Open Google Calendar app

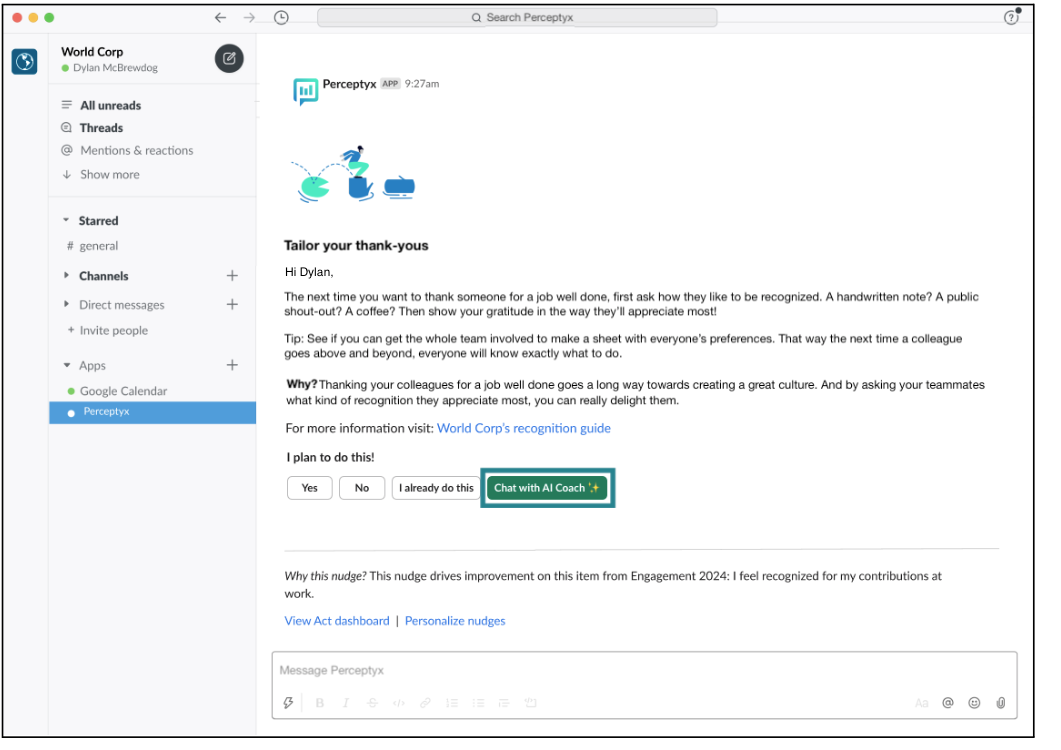123,391
